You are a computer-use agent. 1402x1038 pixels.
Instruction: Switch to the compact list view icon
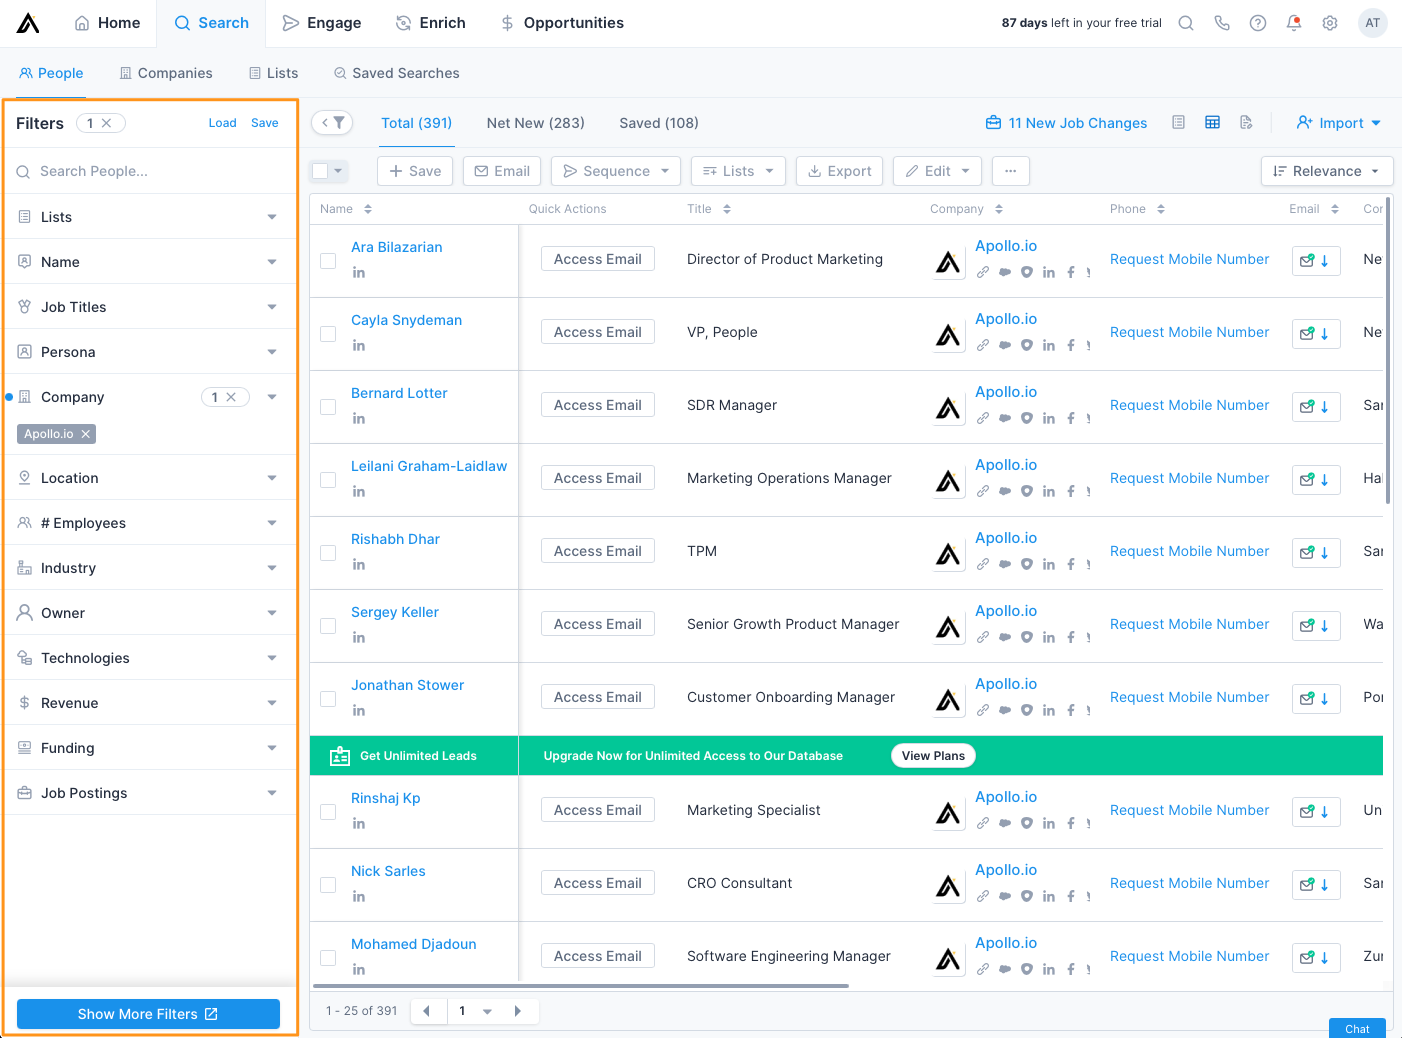pos(1179,122)
